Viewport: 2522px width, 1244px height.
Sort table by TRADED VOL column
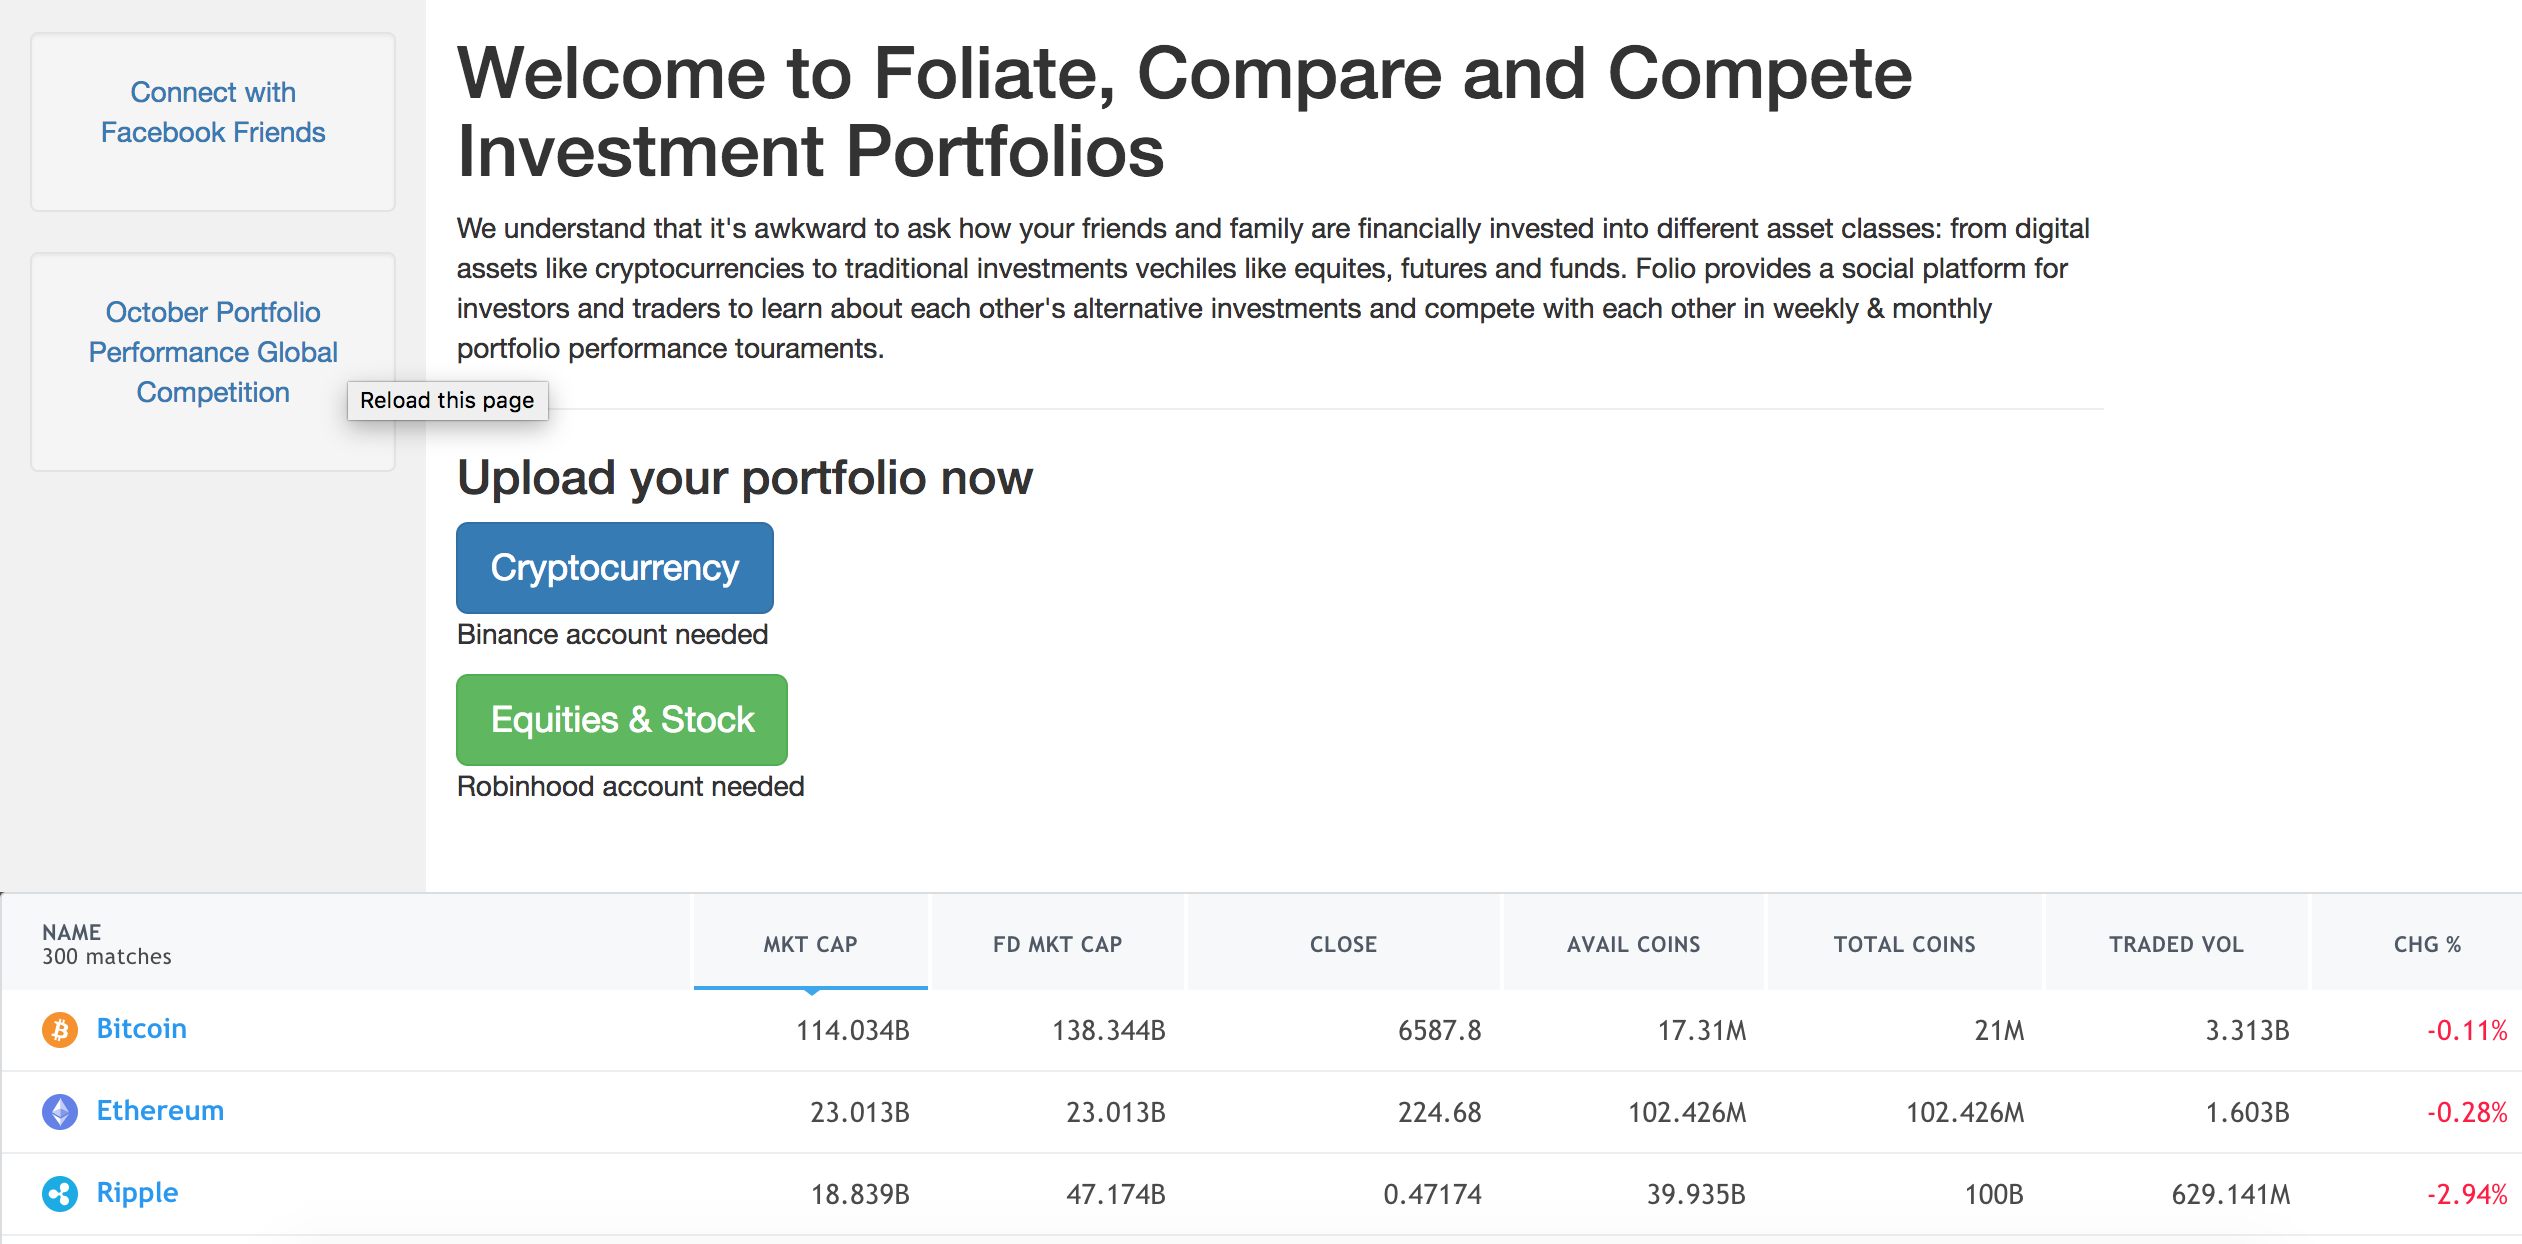2176,944
